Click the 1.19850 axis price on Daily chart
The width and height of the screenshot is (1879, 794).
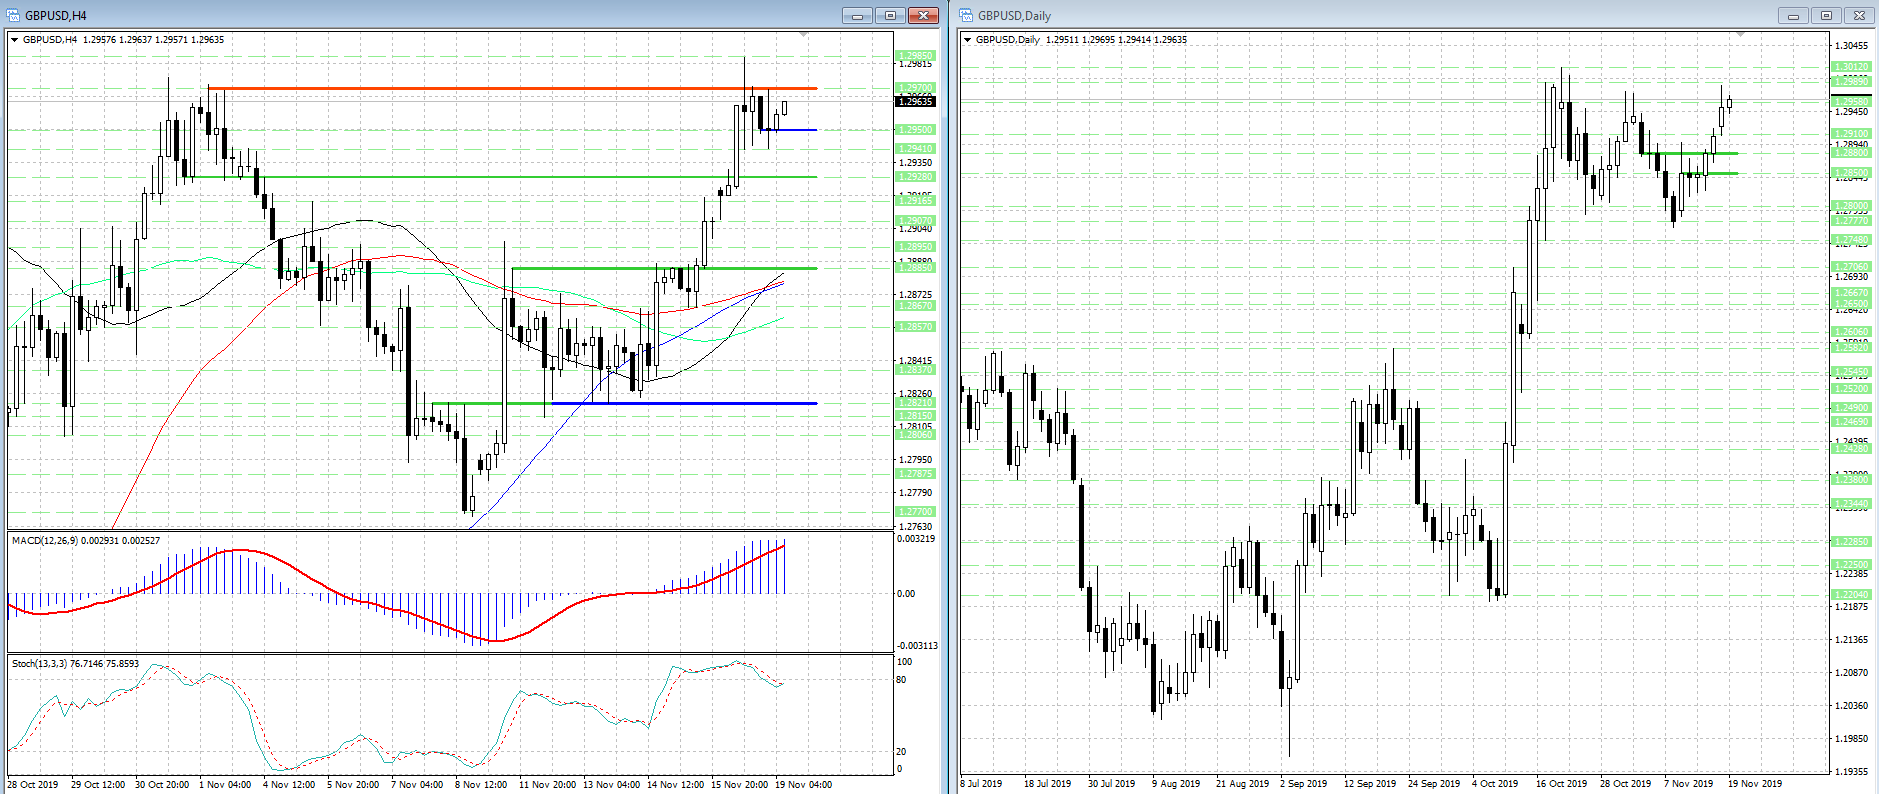(x=1853, y=739)
